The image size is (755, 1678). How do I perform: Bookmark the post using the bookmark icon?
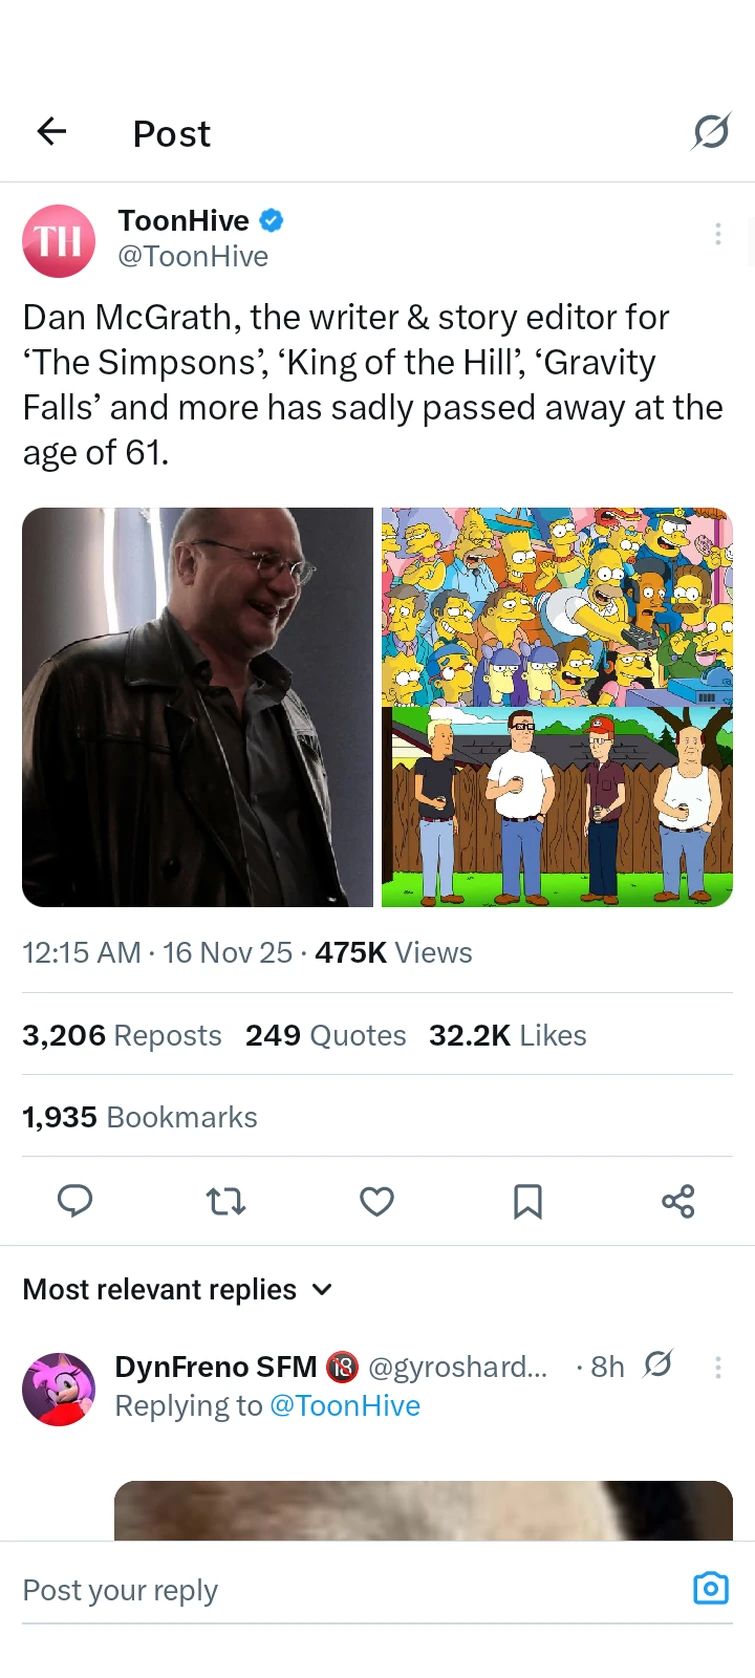[529, 1202]
